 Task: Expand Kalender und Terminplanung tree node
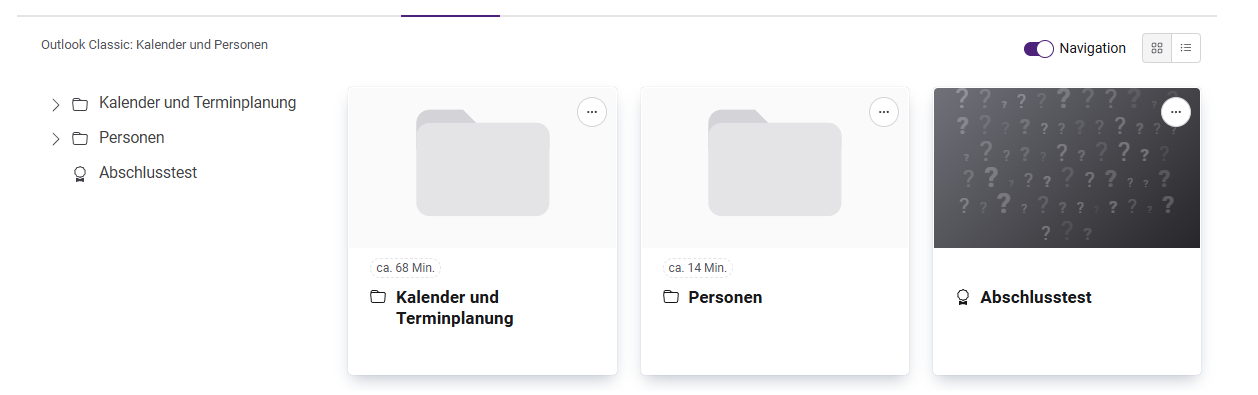click(55, 104)
